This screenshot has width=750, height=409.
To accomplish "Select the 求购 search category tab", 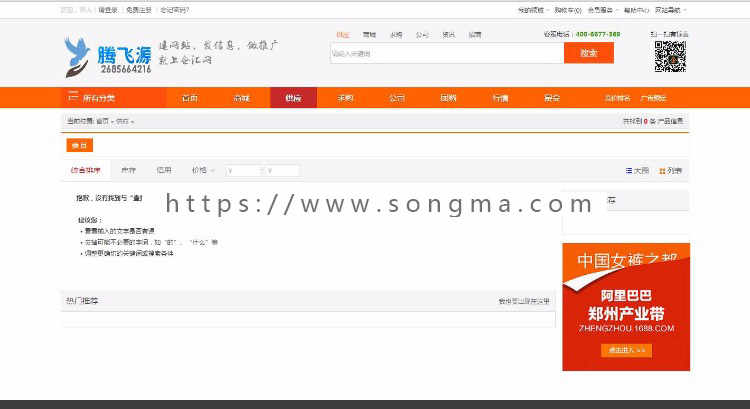I will [x=396, y=35].
